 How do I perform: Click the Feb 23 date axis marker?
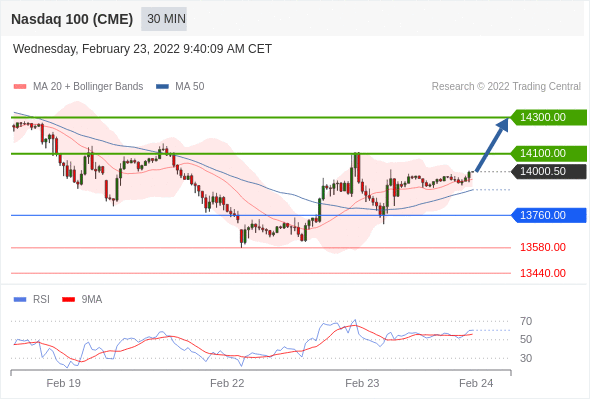pos(362,383)
